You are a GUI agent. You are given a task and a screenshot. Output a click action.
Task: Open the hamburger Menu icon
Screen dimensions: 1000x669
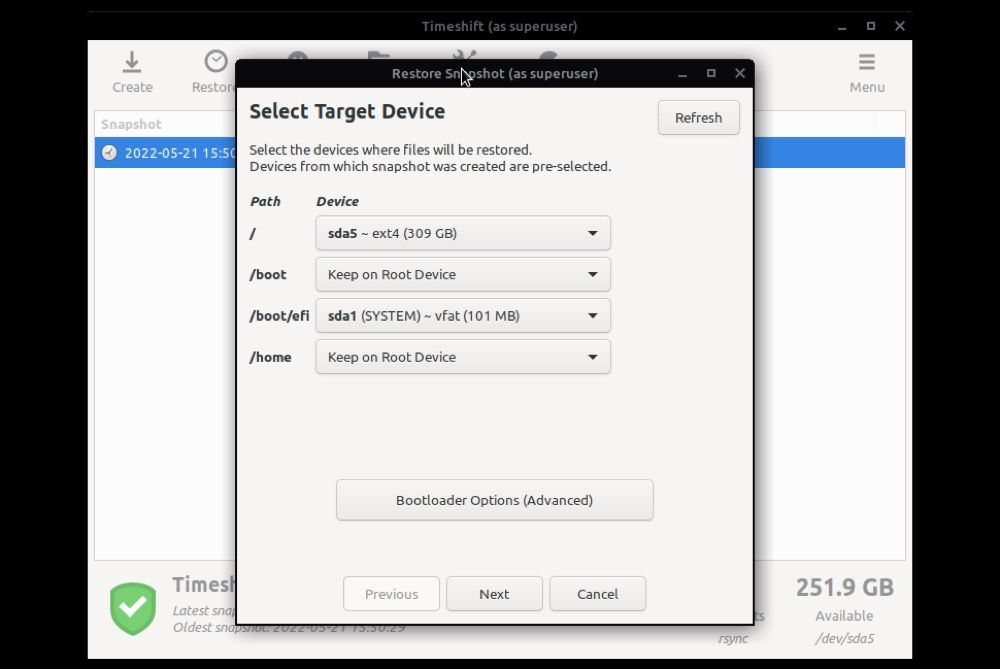click(866, 62)
